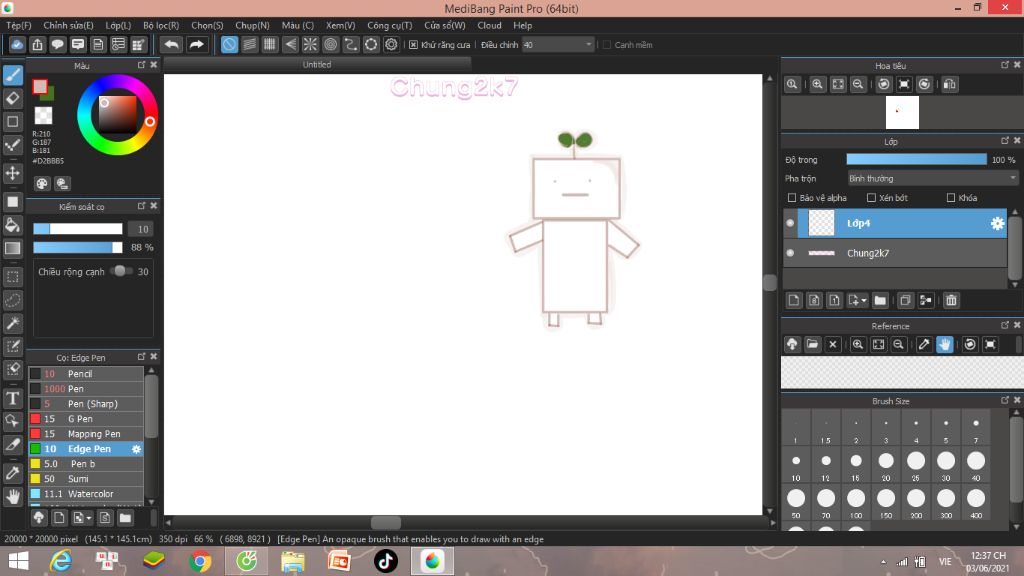Select the Move tool
This screenshot has height=576, width=1024.
tap(13, 173)
